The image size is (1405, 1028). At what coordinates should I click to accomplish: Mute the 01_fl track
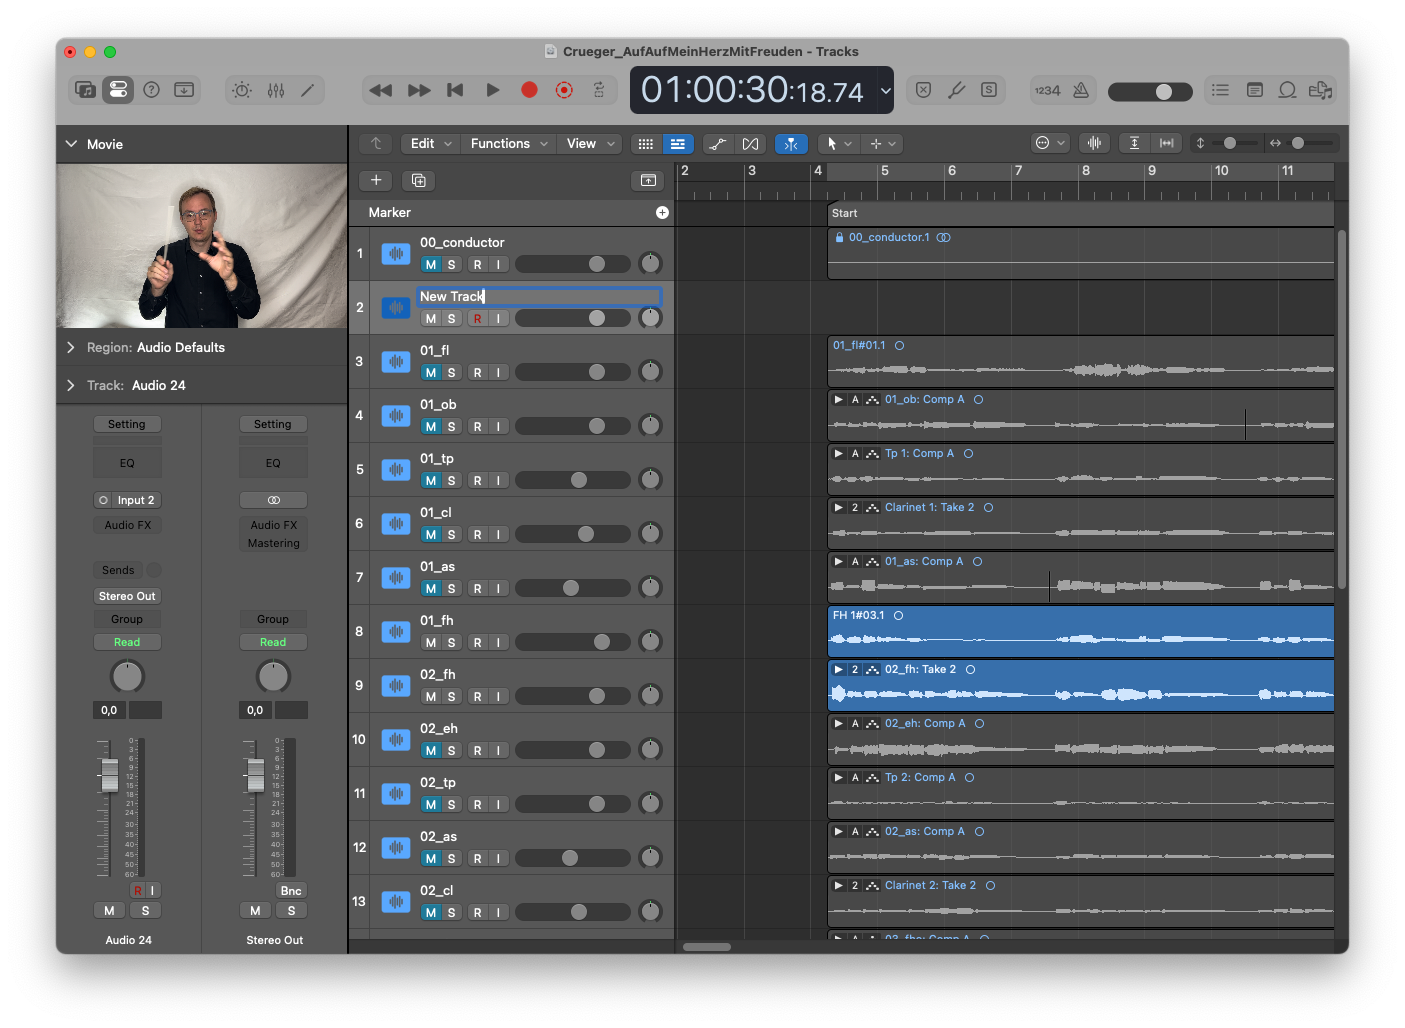pyautogui.click(x=430, y=373)
